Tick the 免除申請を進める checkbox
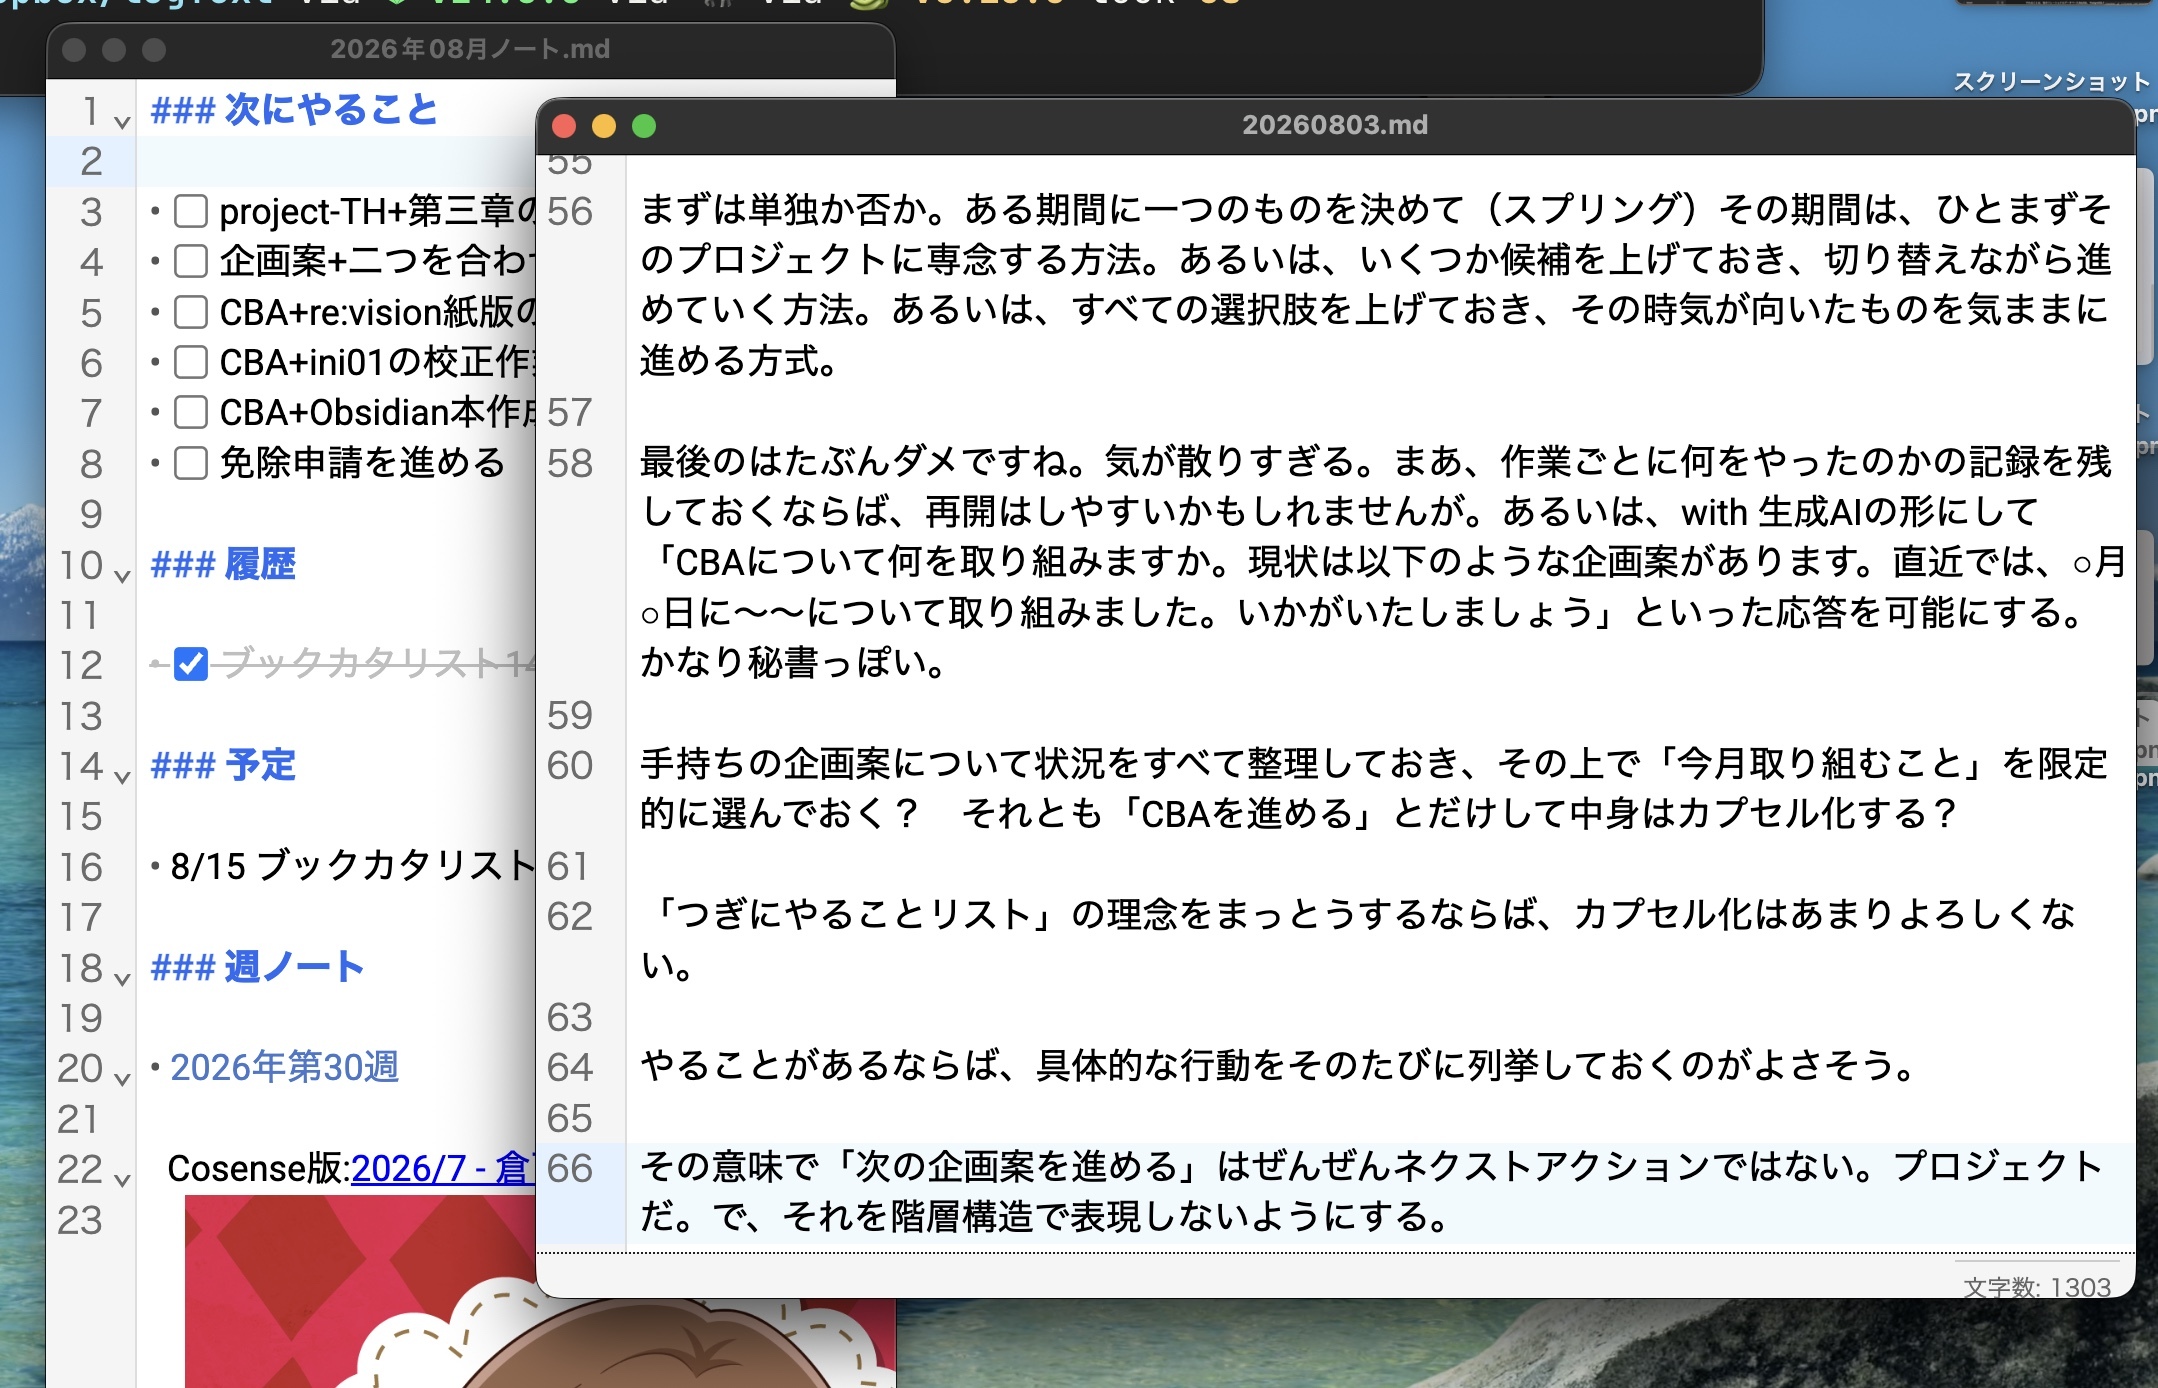2158x1388 pixels. click(x=190, y=463)
